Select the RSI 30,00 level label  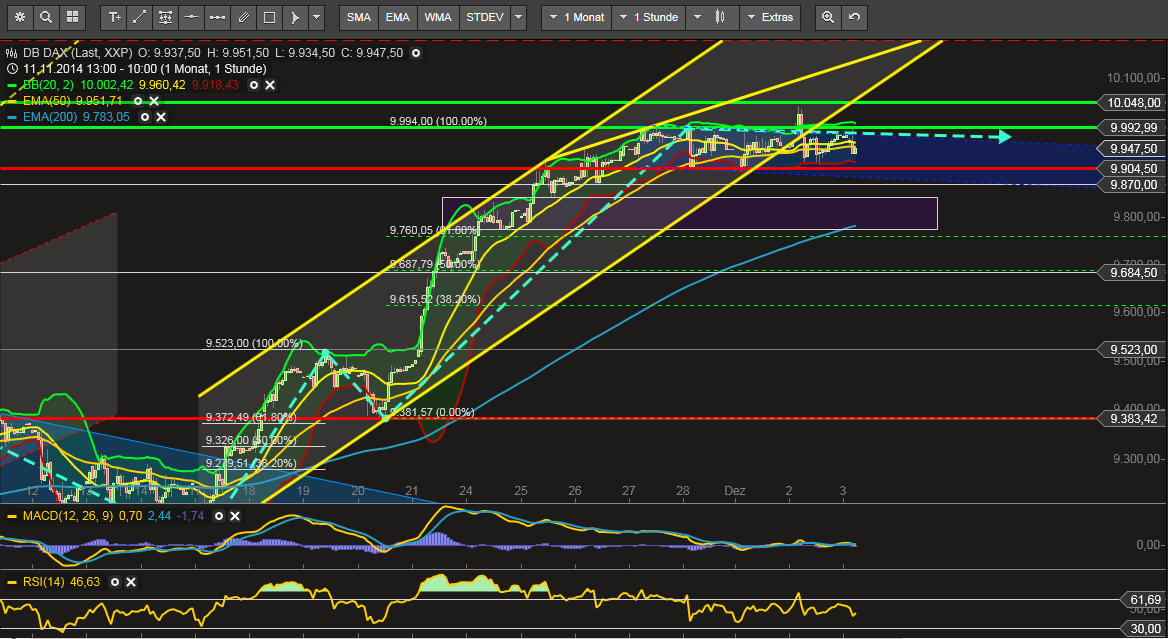(x=1143, y=629)
